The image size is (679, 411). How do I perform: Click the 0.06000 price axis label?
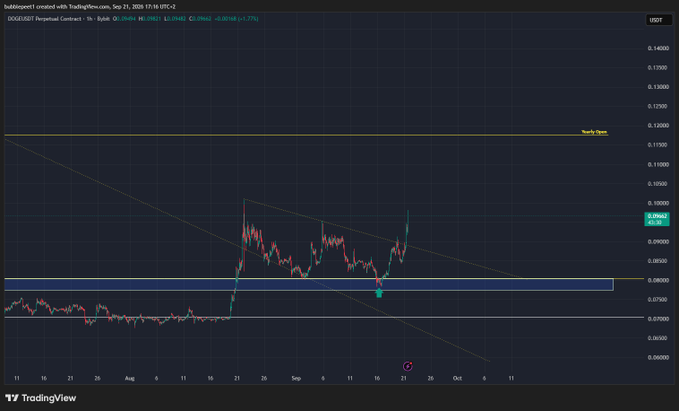658,358
